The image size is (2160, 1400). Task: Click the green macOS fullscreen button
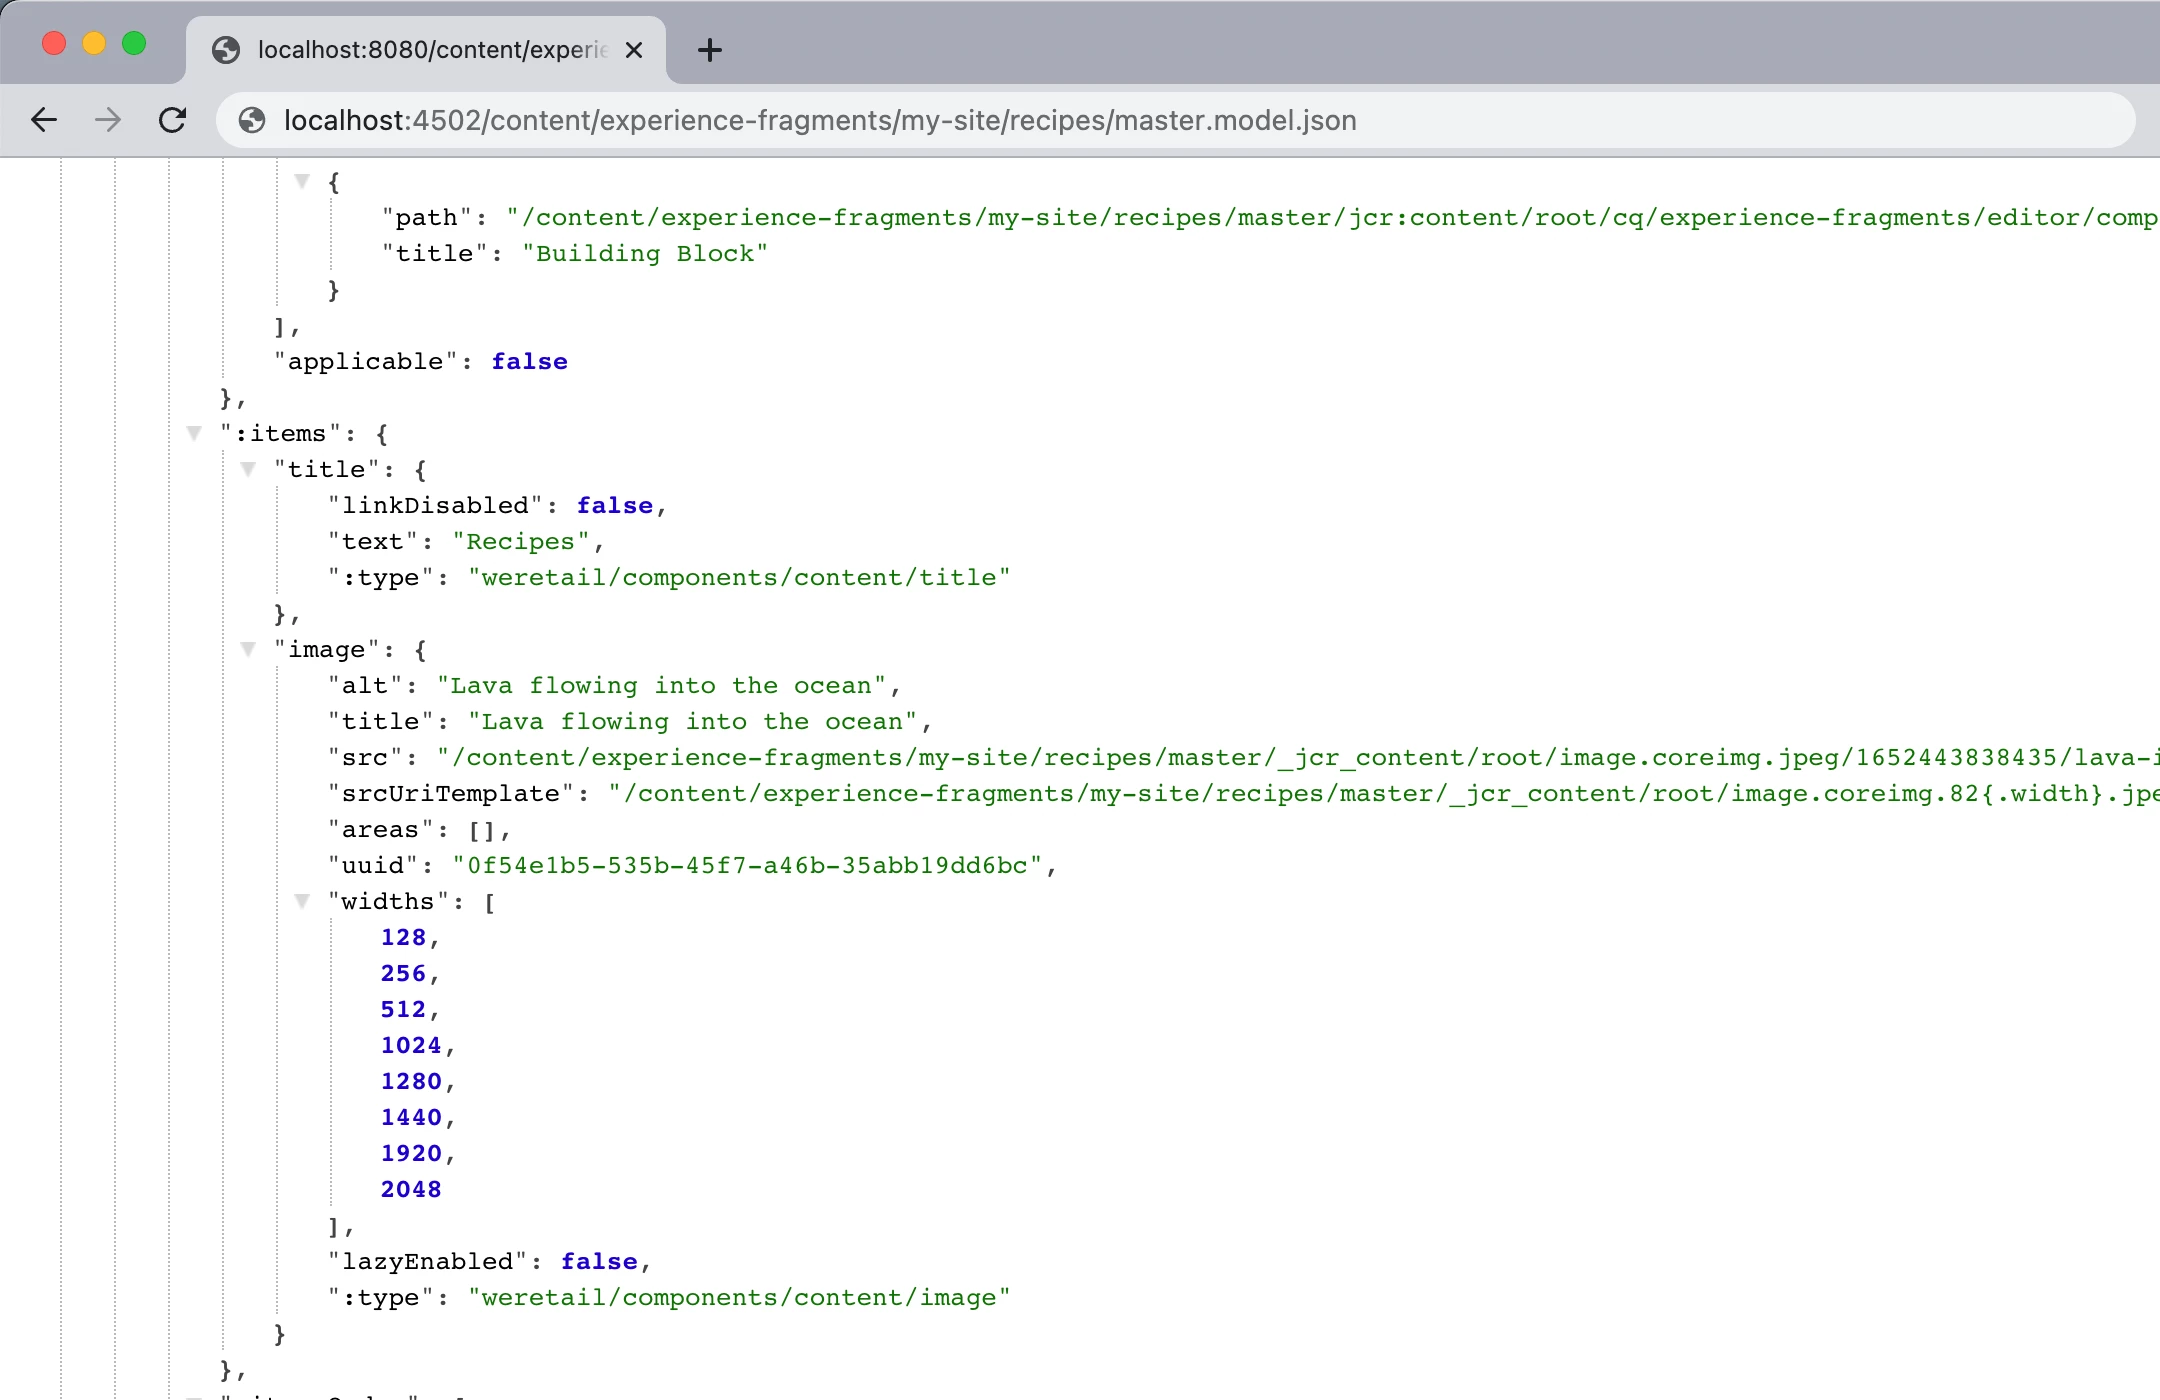(x=134, y=44)
